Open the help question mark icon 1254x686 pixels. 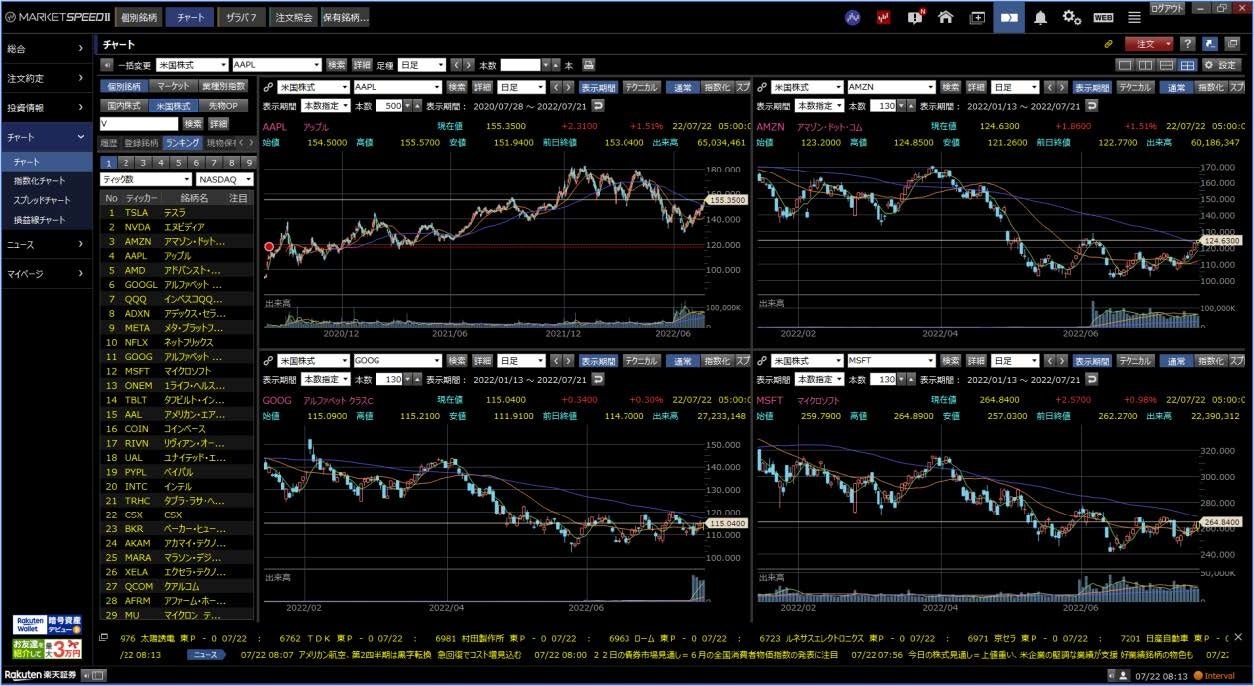[1187, 44]
